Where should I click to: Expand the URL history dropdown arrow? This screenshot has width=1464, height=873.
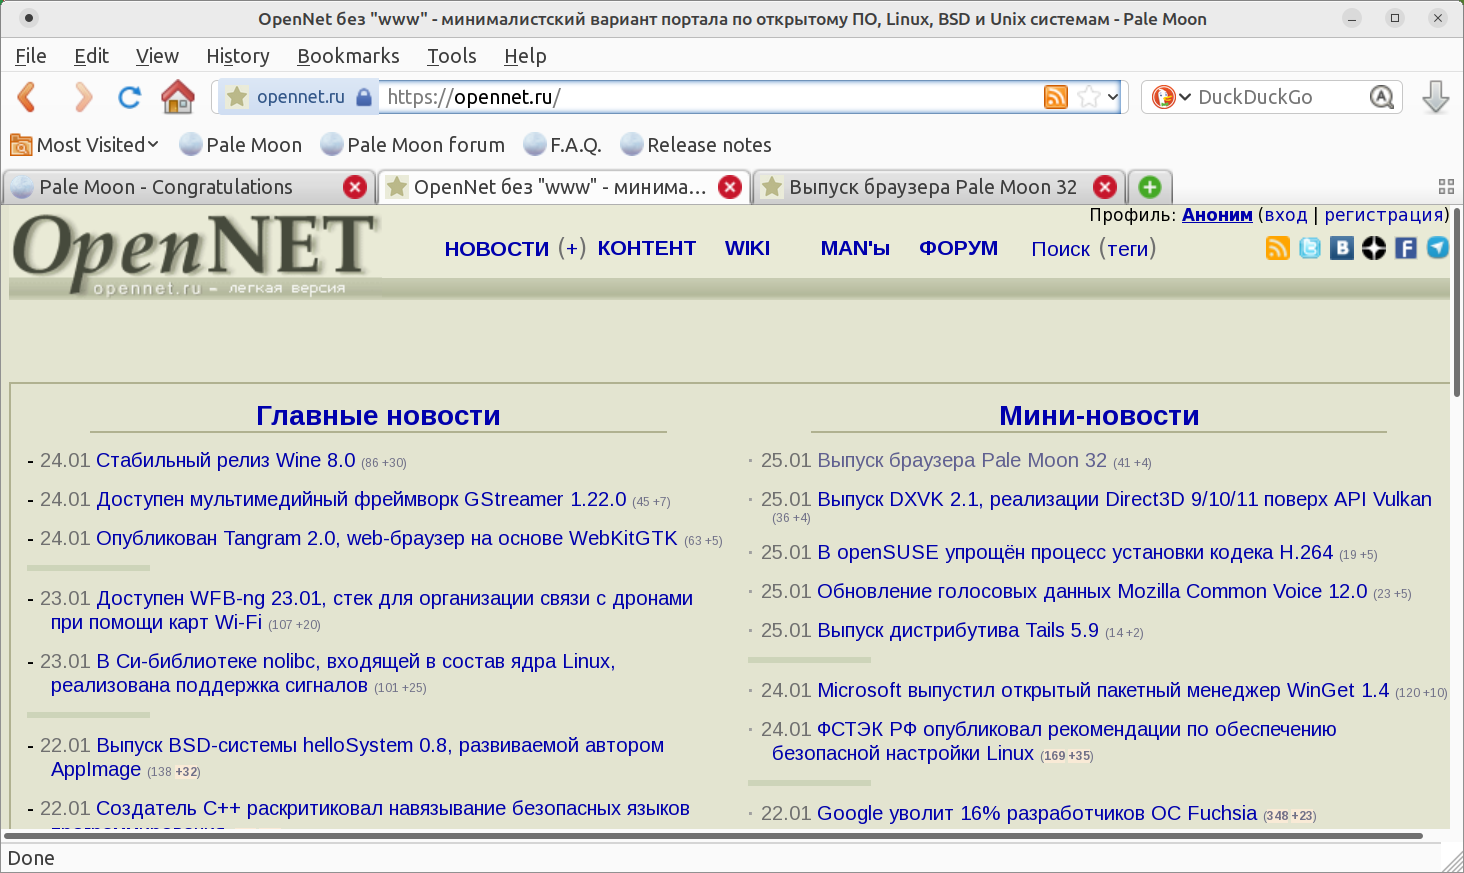tap(1113, 97)
